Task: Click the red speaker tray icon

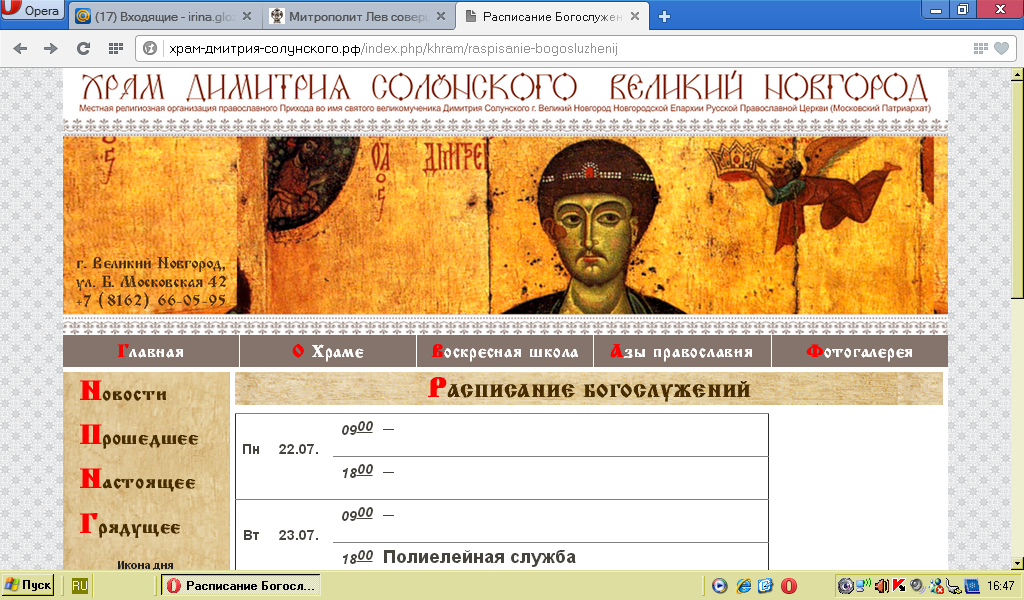Action: pos(881,586)
